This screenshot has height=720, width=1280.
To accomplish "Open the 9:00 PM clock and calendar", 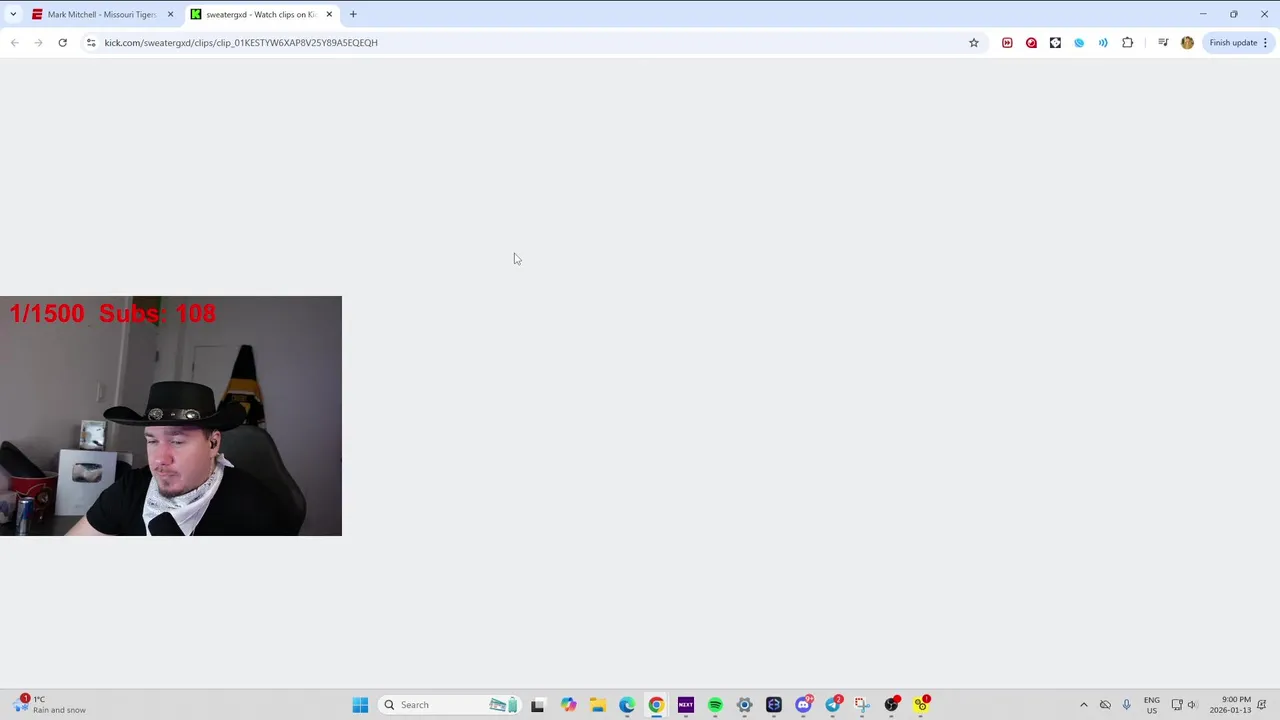I will coord(1230,705).
